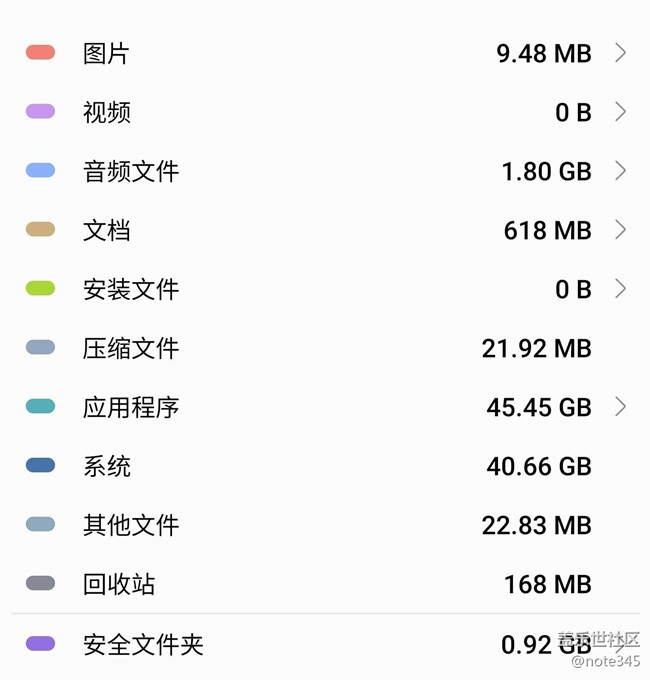
Task: Tap the 40.66 GB system size
Action: (539, 466)
